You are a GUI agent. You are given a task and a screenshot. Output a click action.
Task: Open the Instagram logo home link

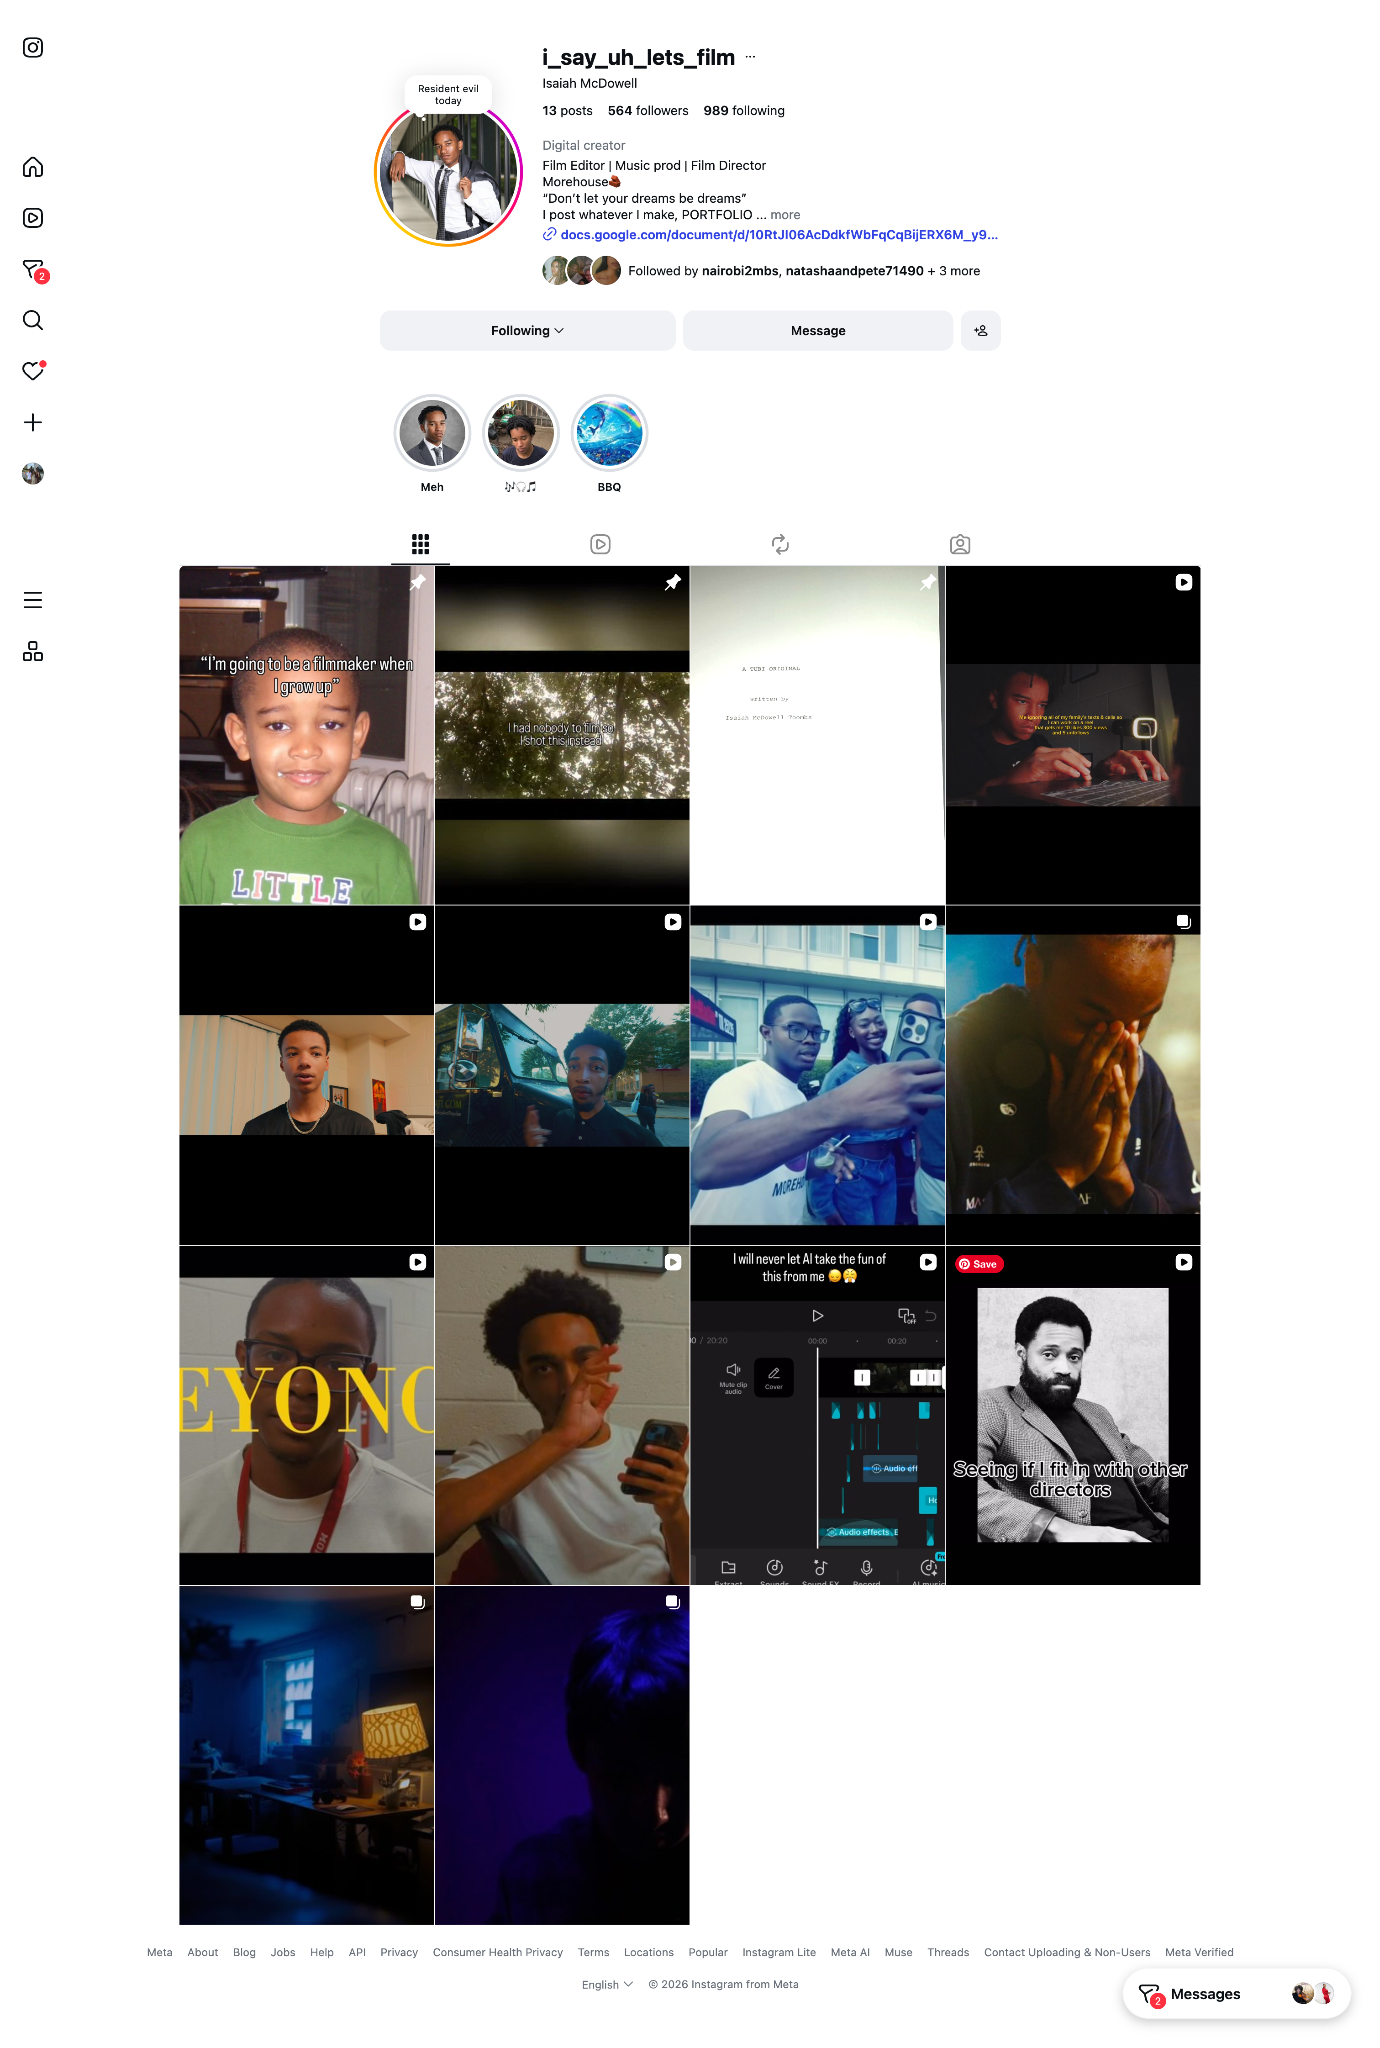[33, 48]
